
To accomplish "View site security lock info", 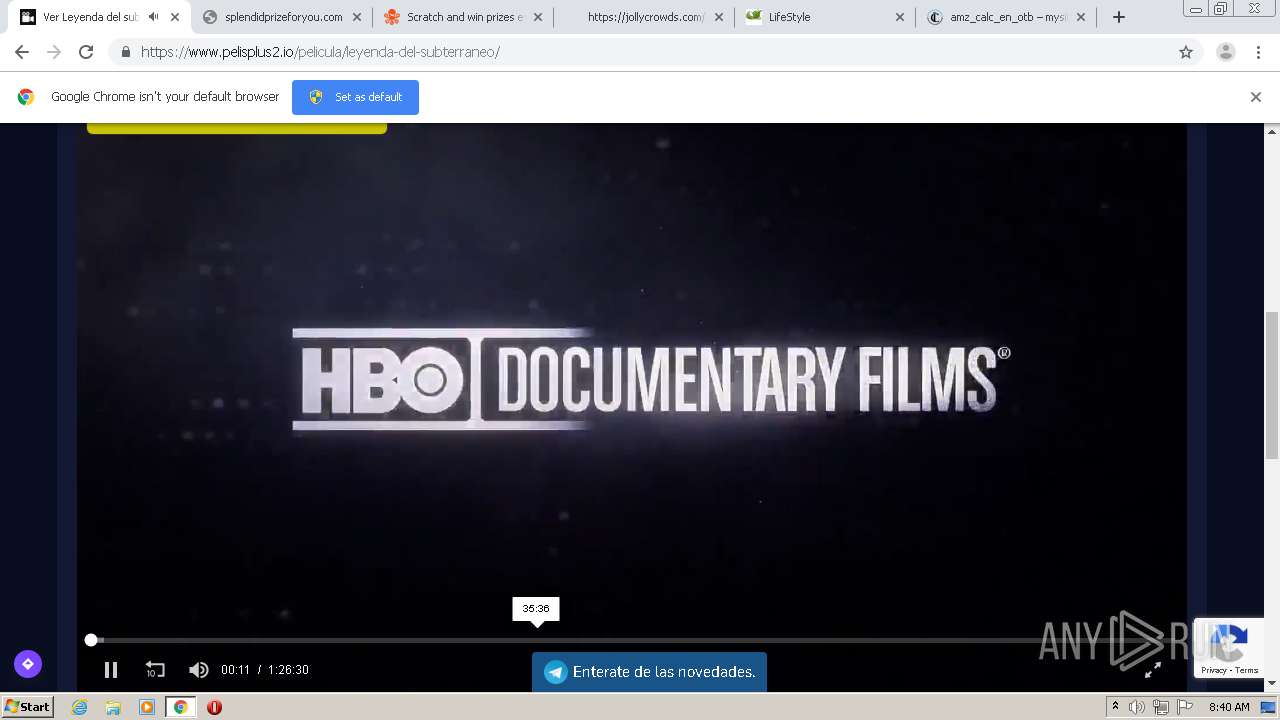I will (126, 52).
